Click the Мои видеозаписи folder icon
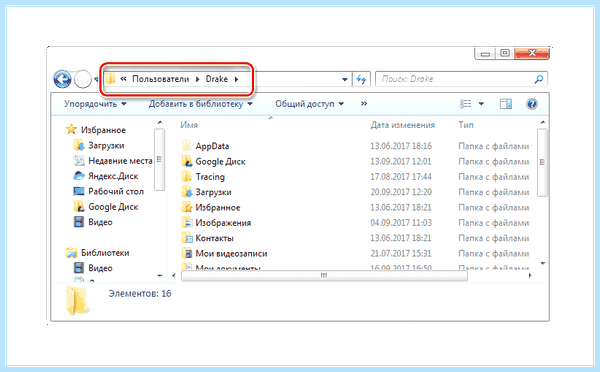Screen dimensions: 600x372 coord(187,253)
